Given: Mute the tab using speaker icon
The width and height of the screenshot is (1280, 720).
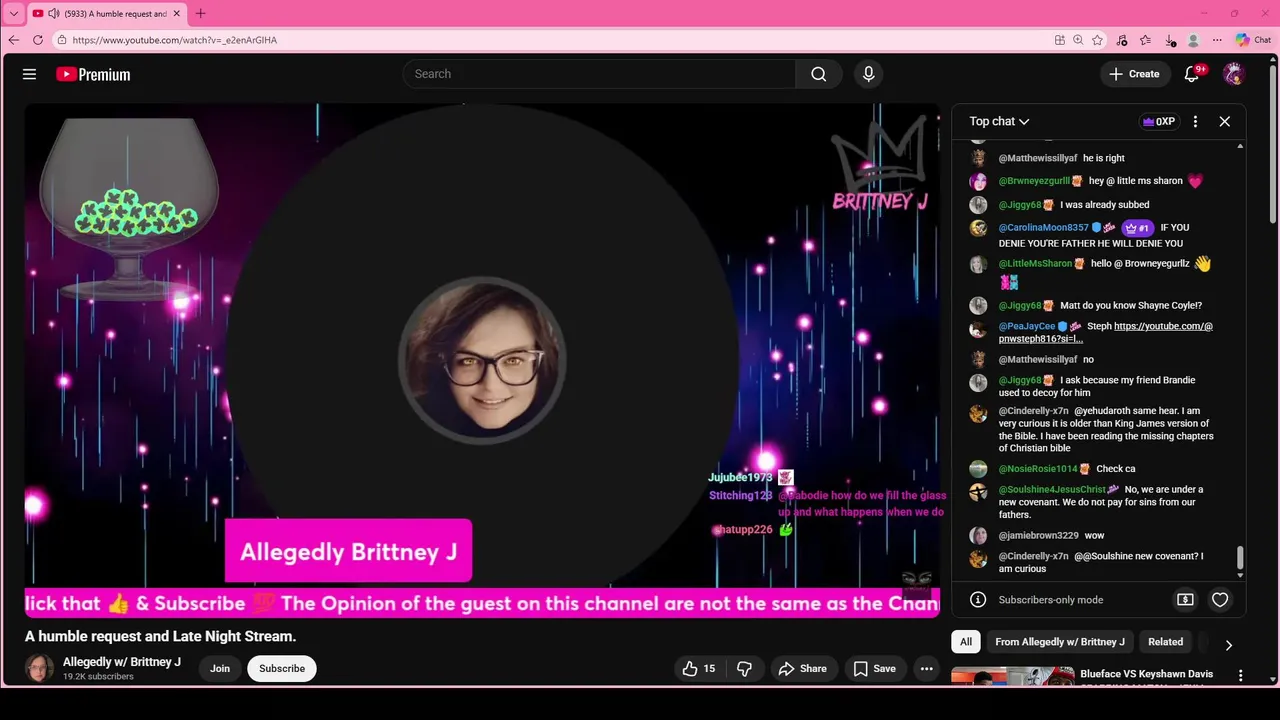Looking at the screenshot, I should pos(54,14).
